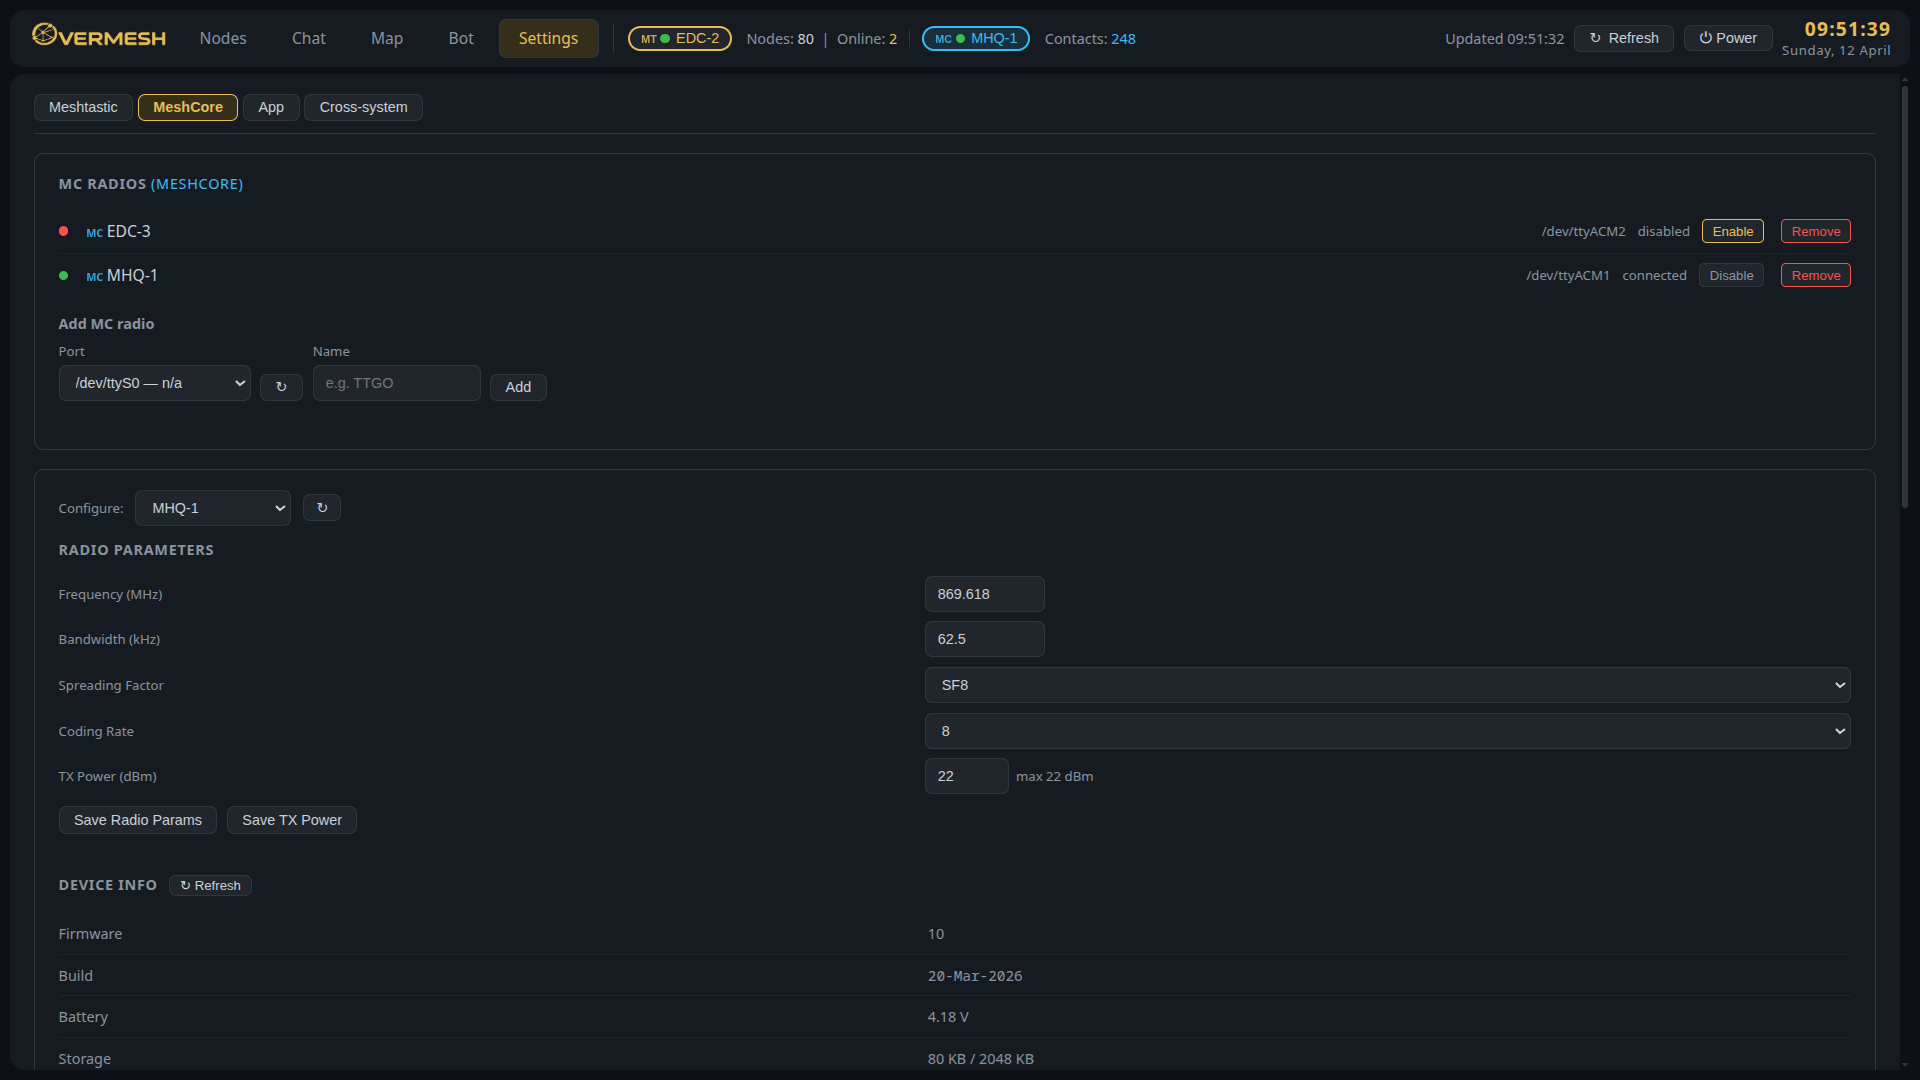Click the Overmesh logo
1920x1080 pixels.
(99, 38)
